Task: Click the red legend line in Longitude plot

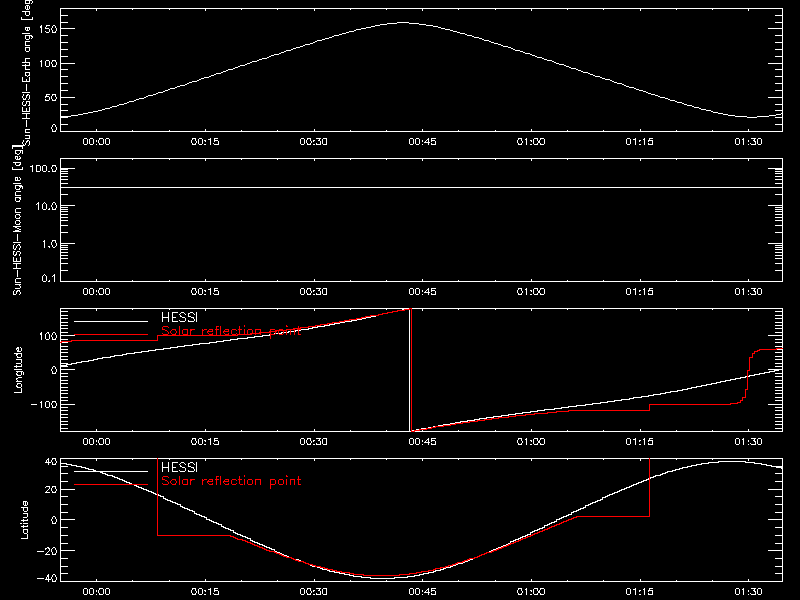Action: point(111,335)
